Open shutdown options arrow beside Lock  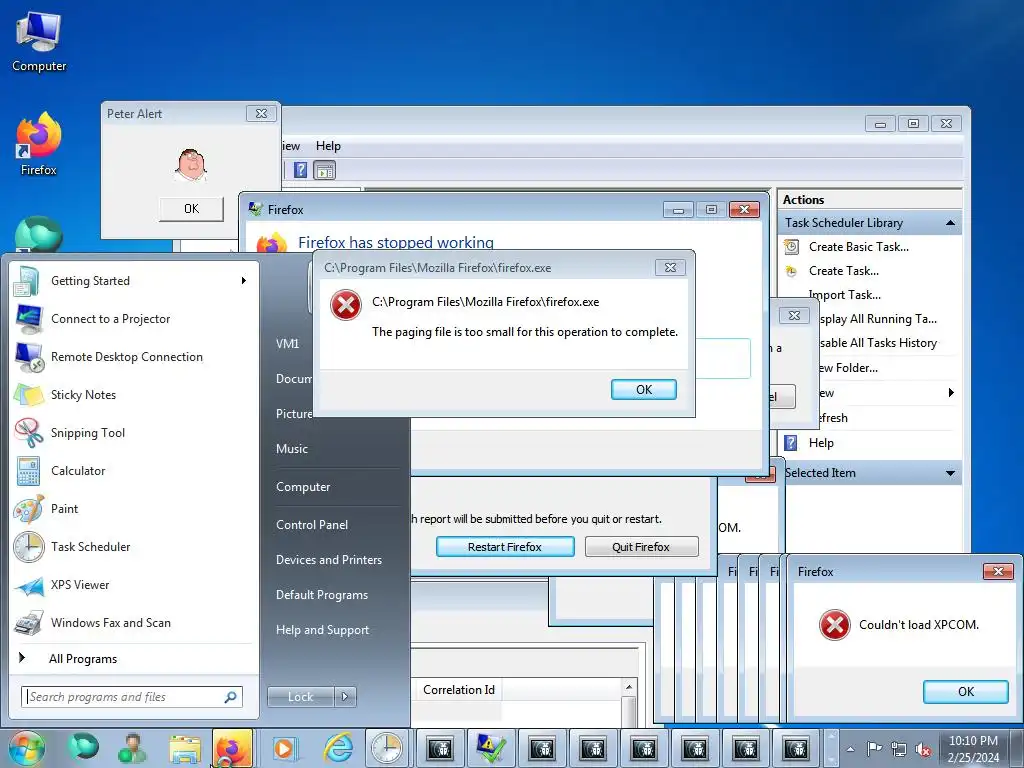(x=345, y=697)
